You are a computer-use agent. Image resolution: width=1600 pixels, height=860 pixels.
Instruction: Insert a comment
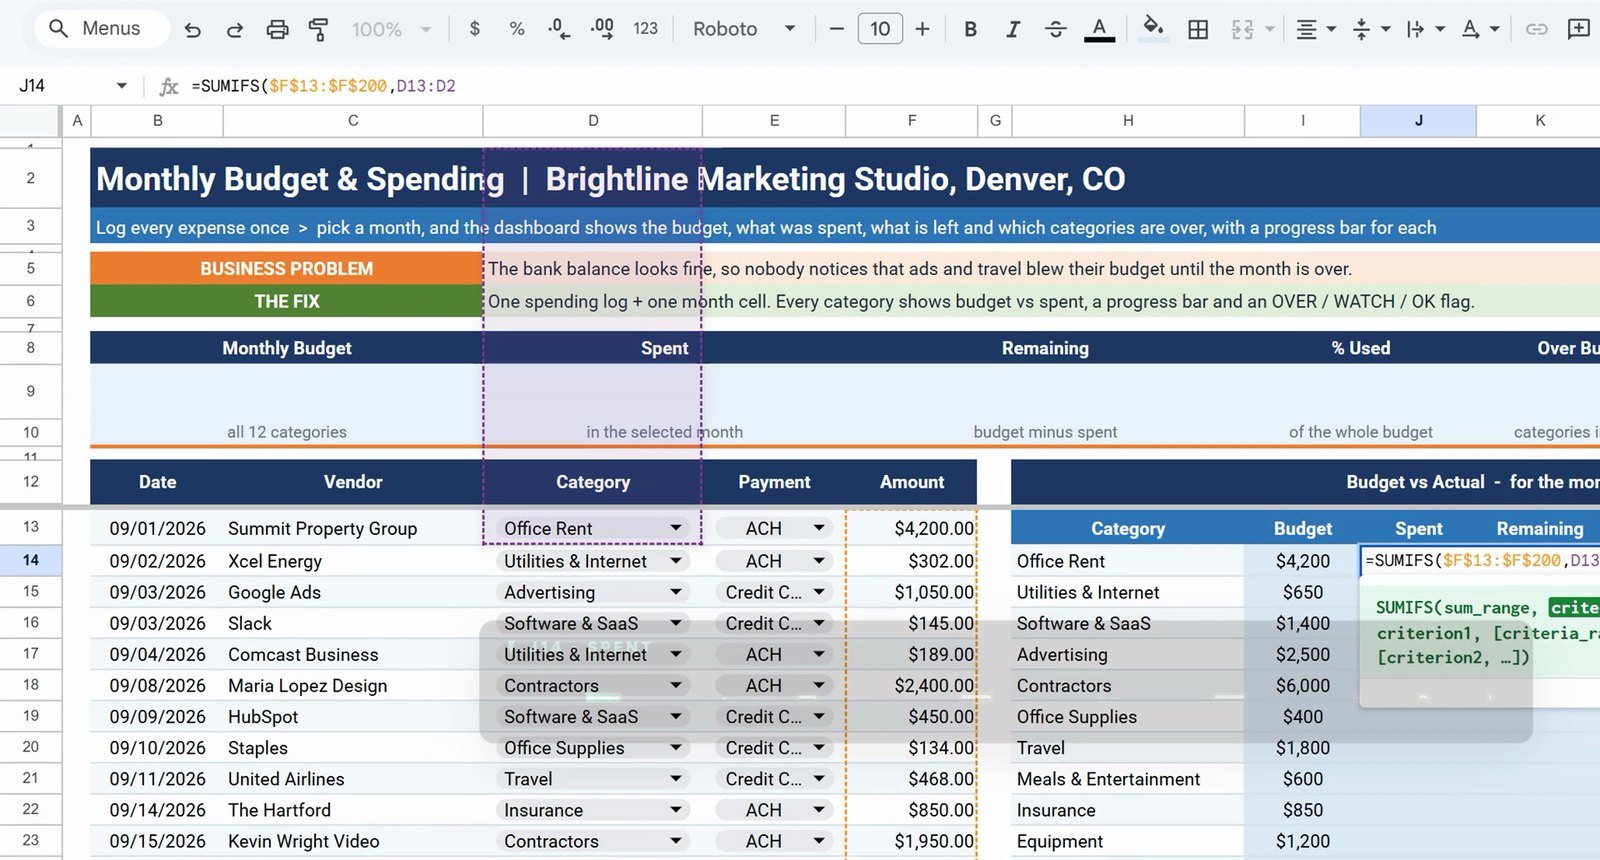pyautogui.click(x=1578, y=29)
